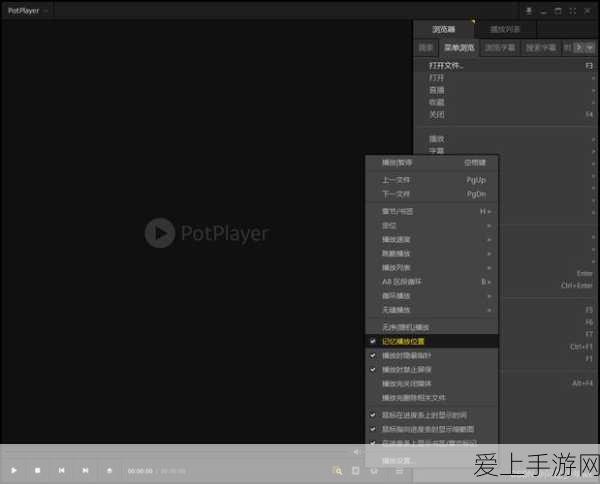Go to previous file using skip-back icon
The width and height of the screenshot is (600, 484).
click(x=61, y=470)
